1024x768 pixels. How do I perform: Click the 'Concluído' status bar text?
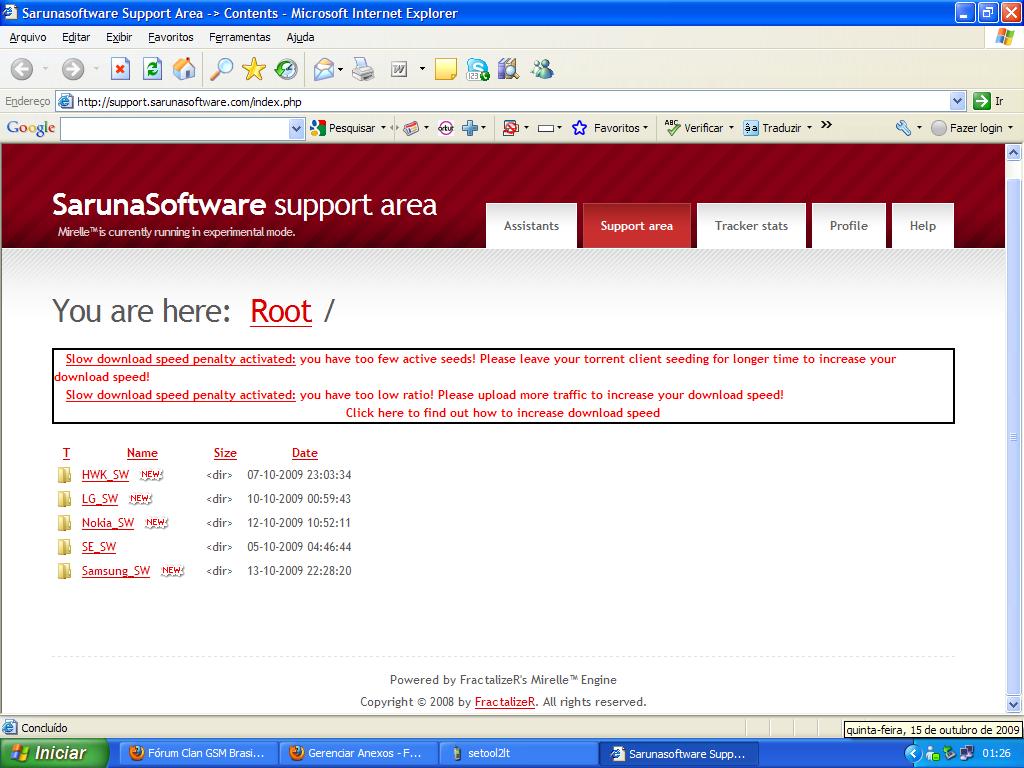[44, 728]
